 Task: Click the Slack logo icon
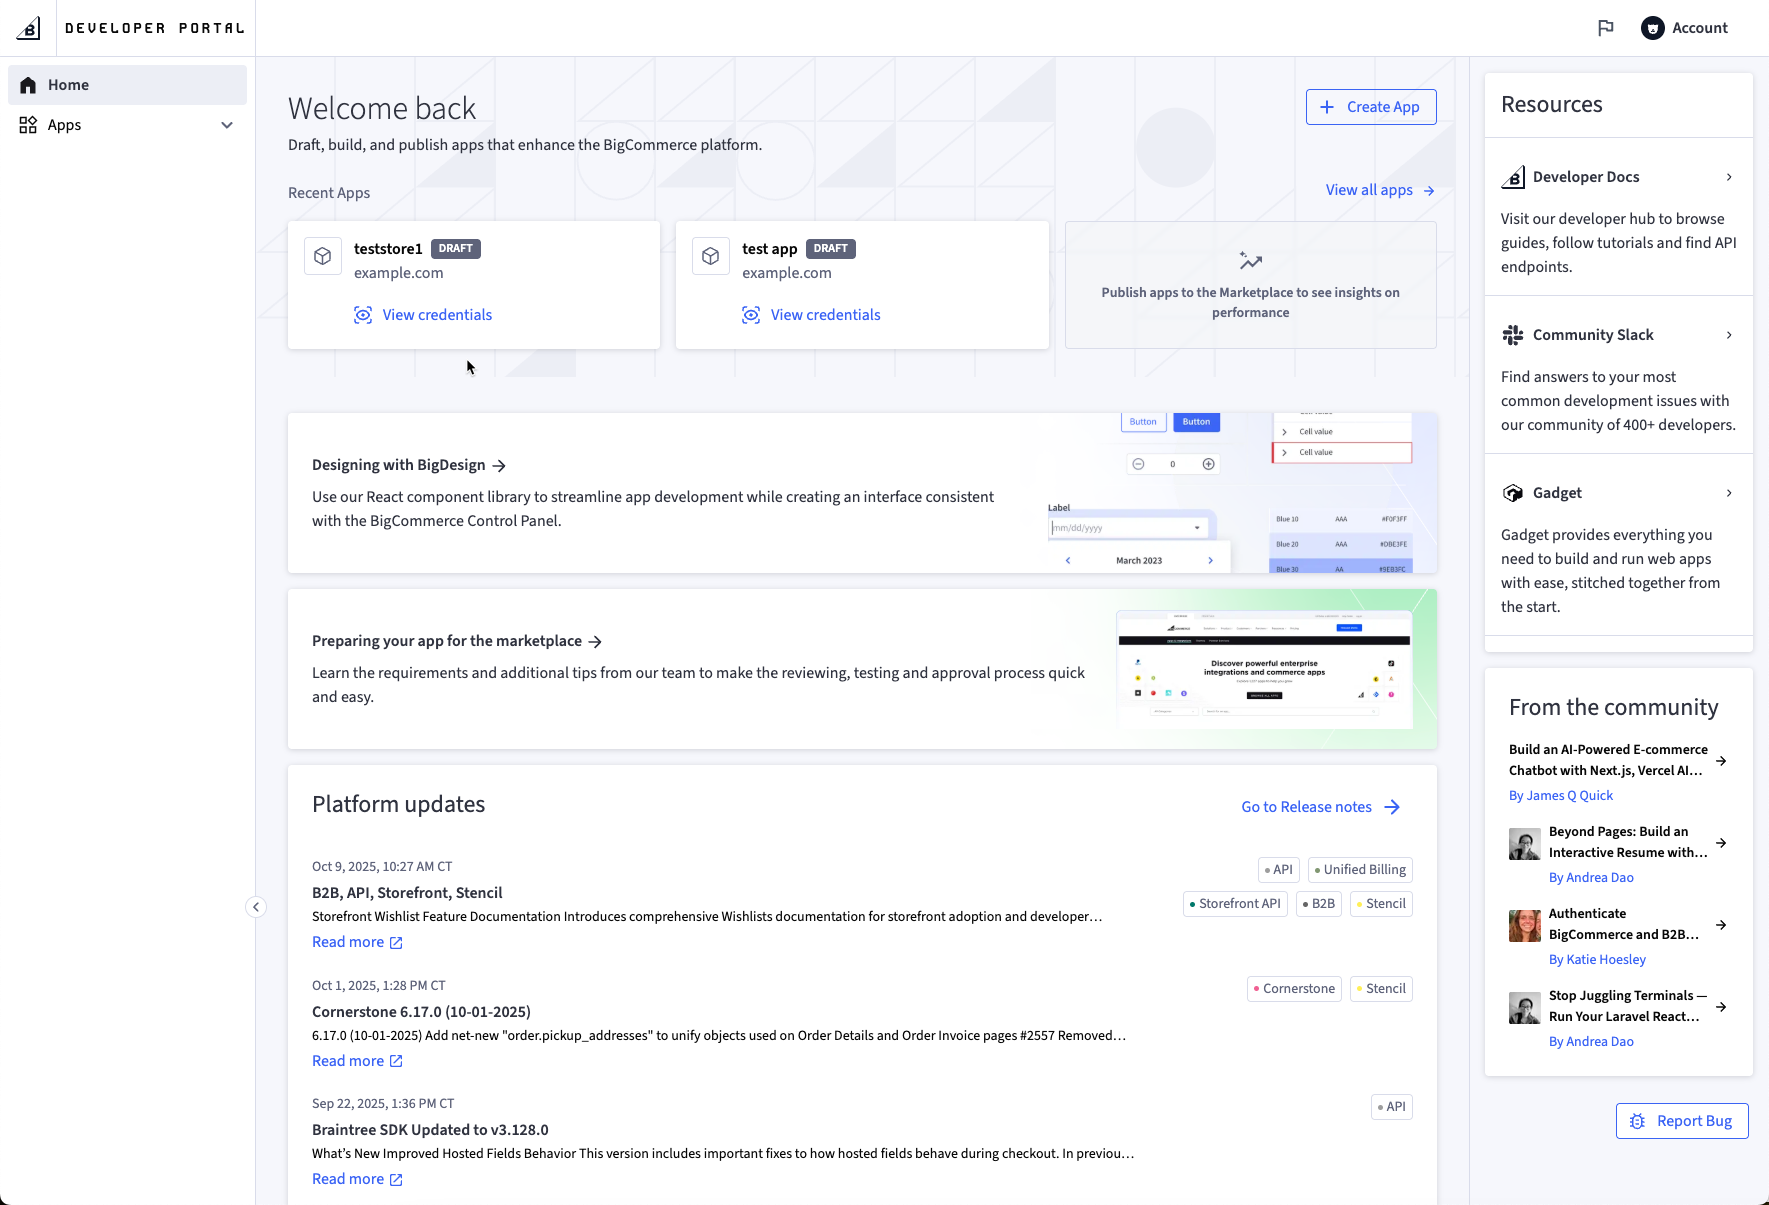[x=1513, y=335]
